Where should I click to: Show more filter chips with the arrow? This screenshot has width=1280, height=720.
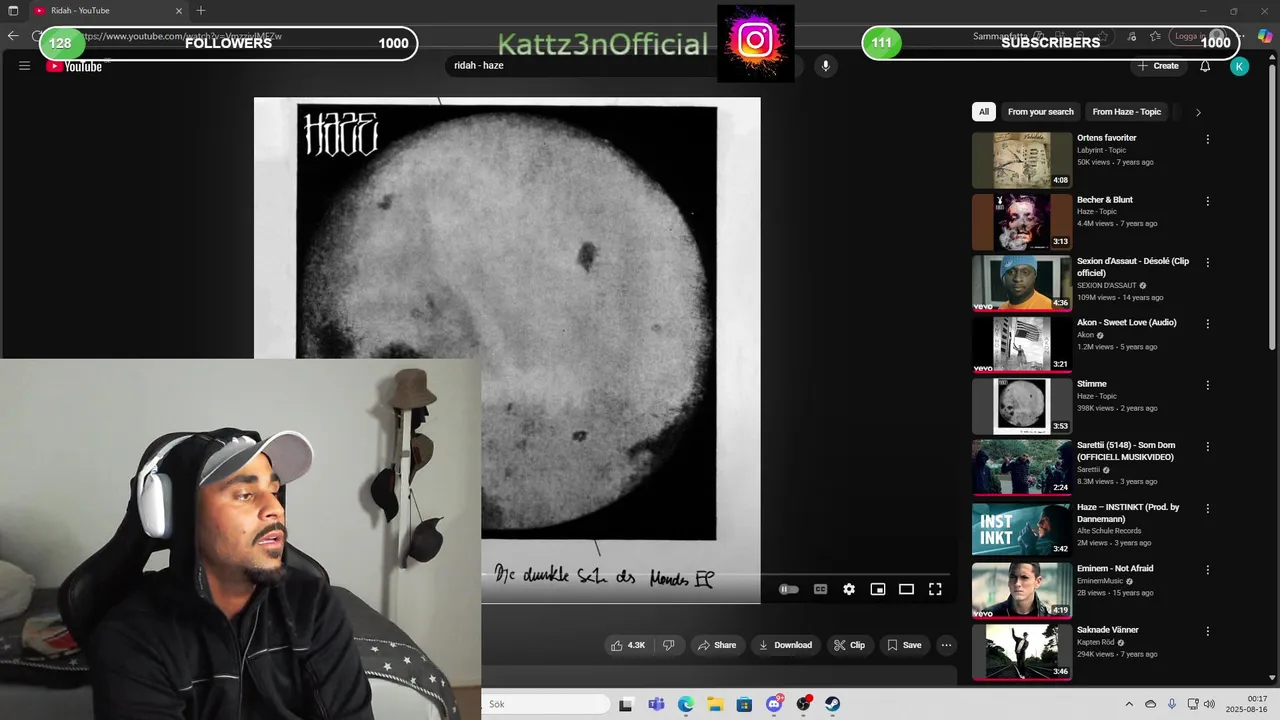click(x=1198, y=112)
